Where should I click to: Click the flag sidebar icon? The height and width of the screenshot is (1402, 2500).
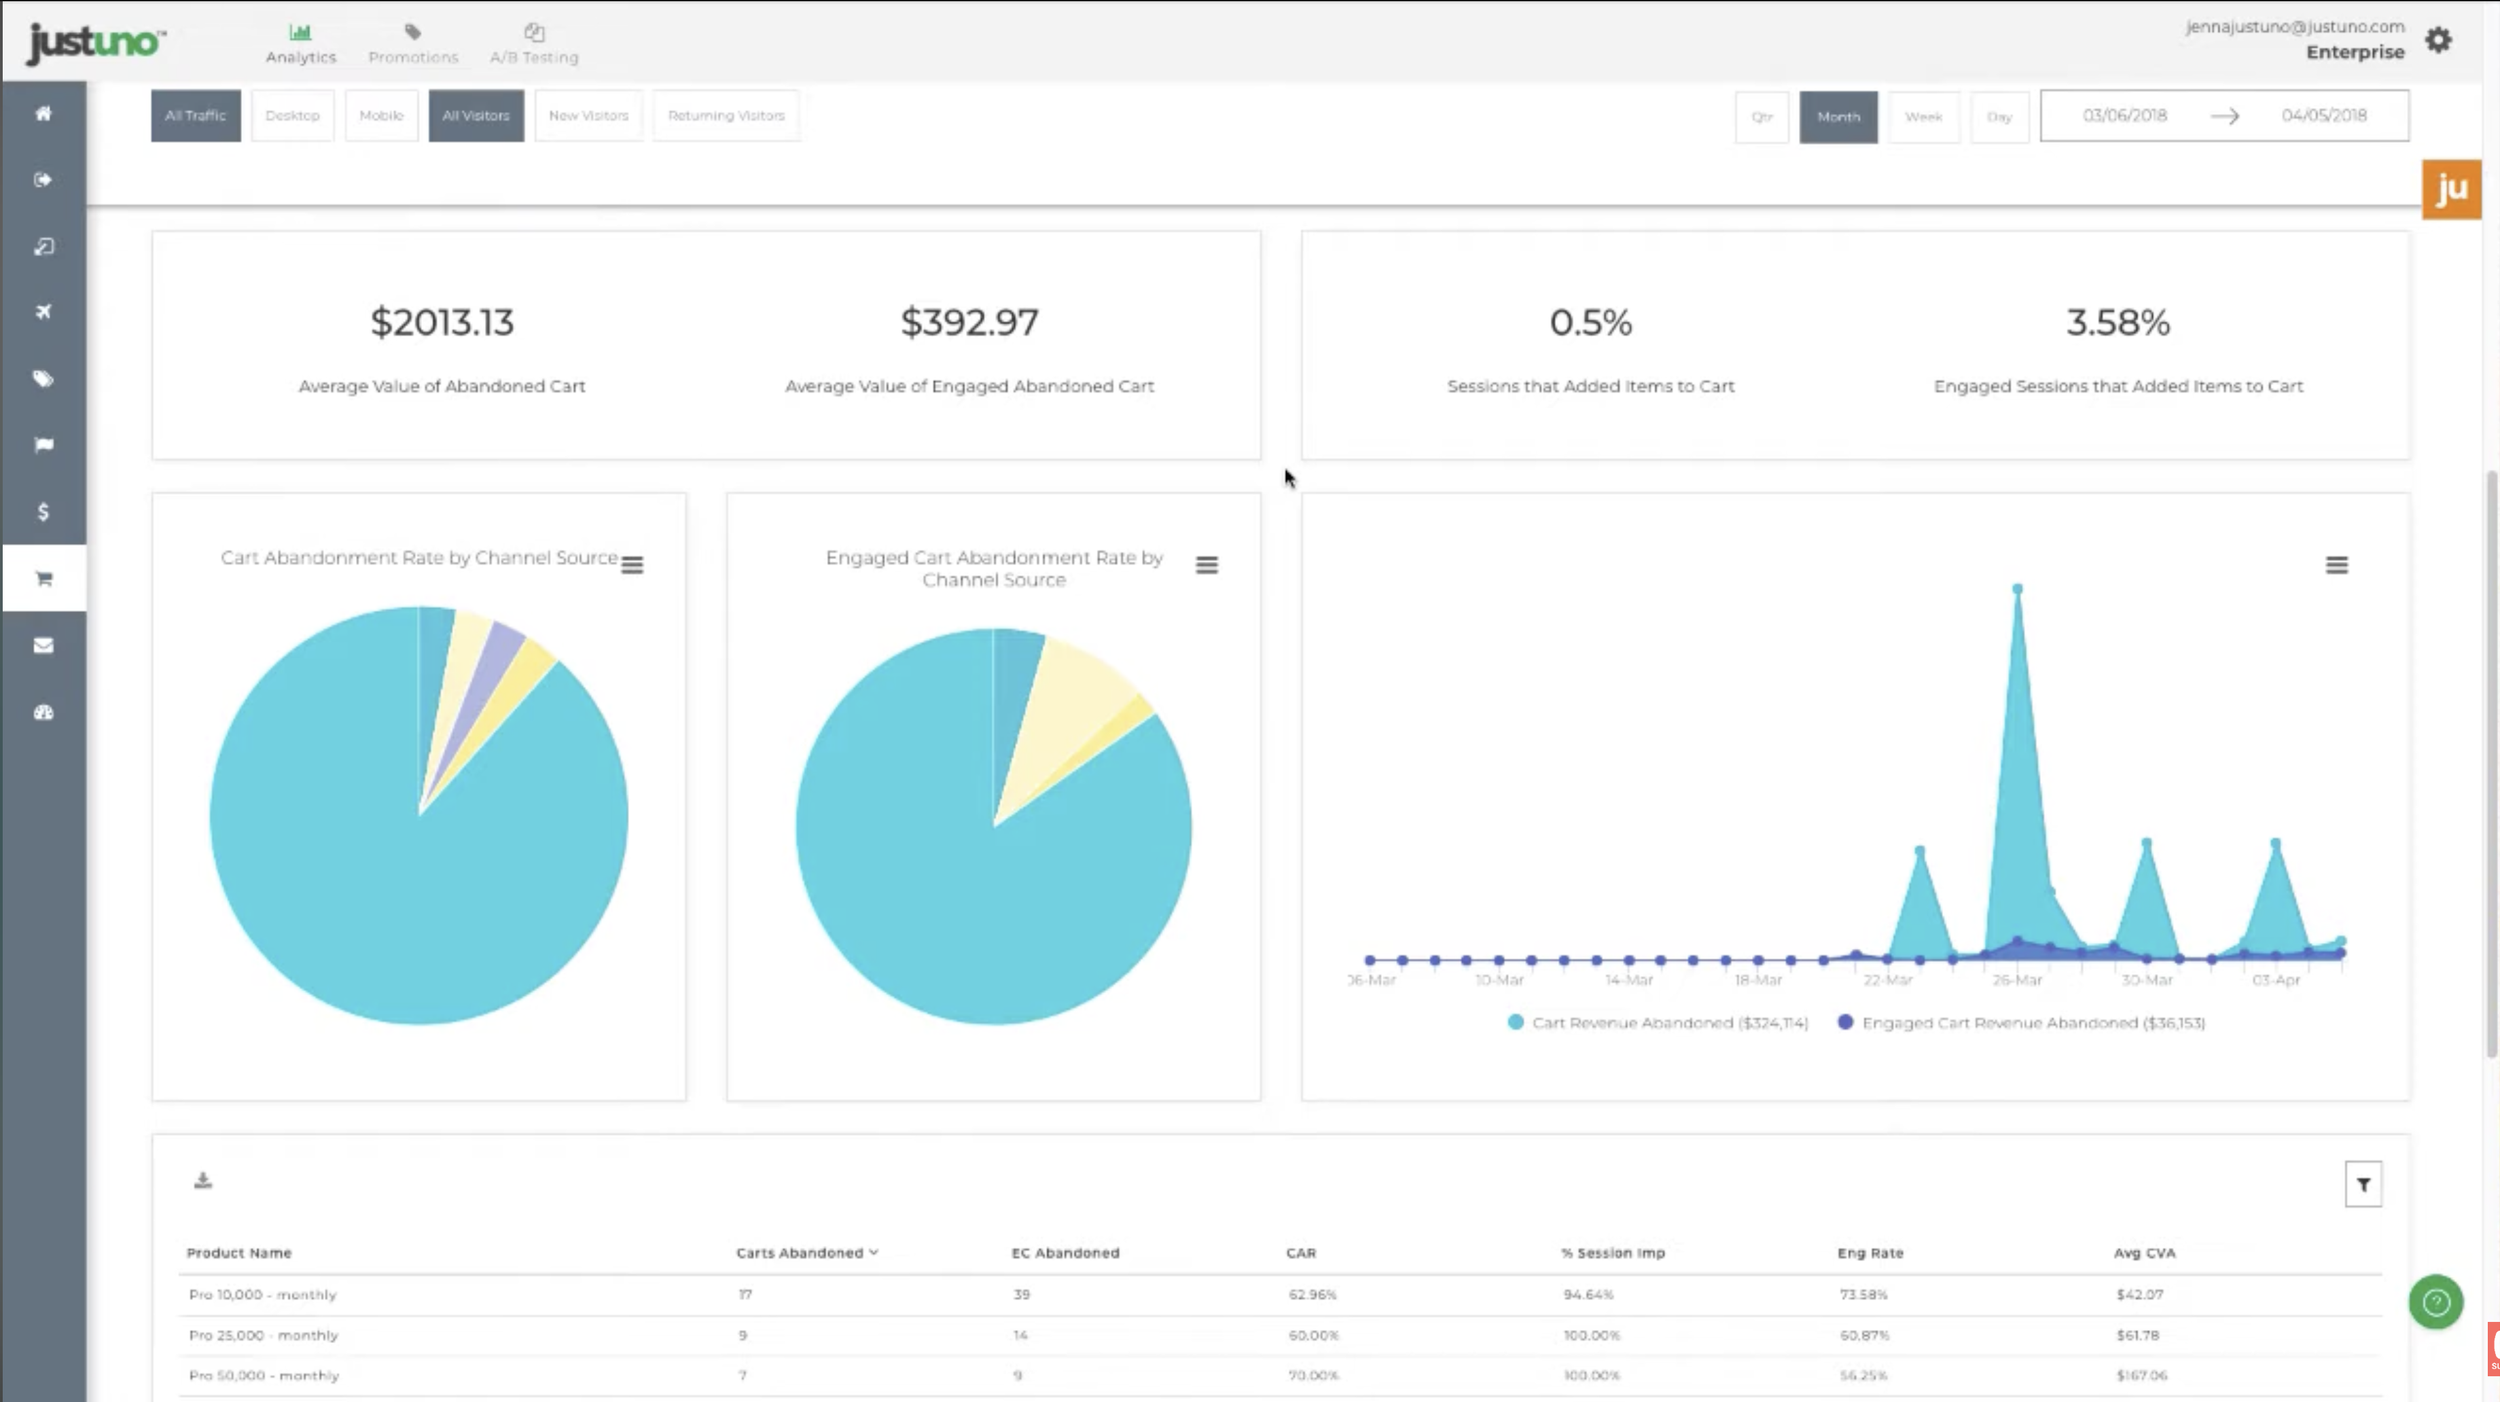click(x=43, y=445)
